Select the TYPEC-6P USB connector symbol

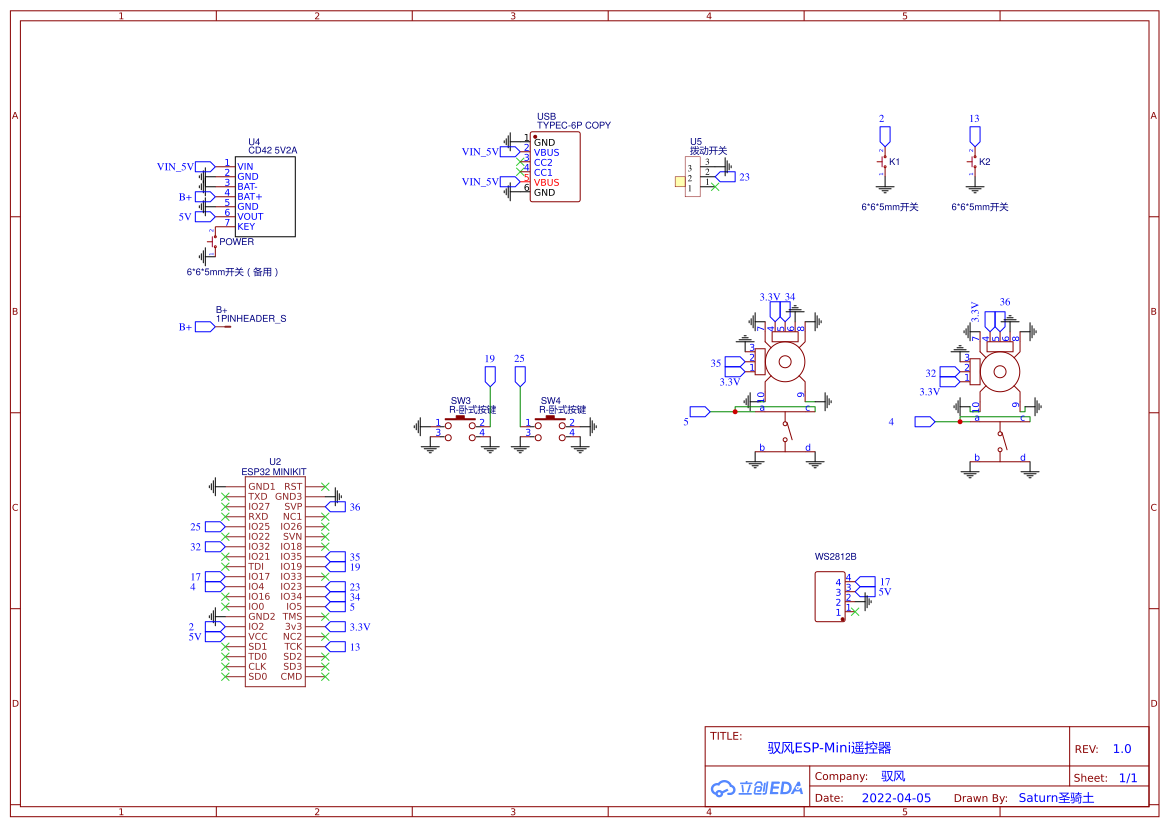click(555, 166)
